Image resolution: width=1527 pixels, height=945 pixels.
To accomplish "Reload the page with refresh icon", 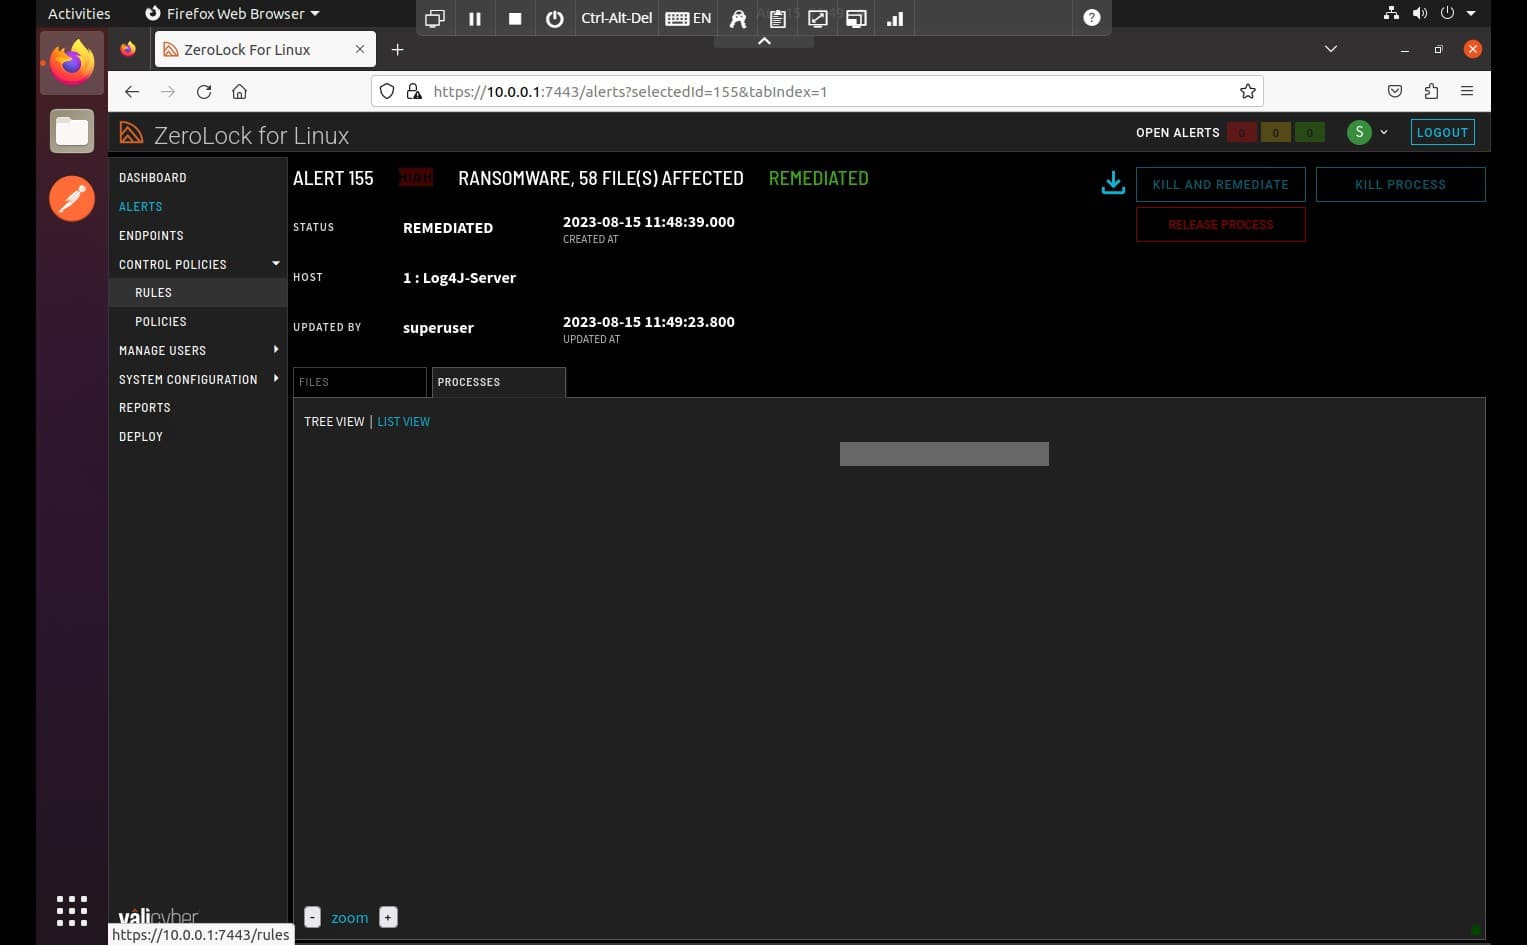I will pyautogui.click(x=204, y=92).
